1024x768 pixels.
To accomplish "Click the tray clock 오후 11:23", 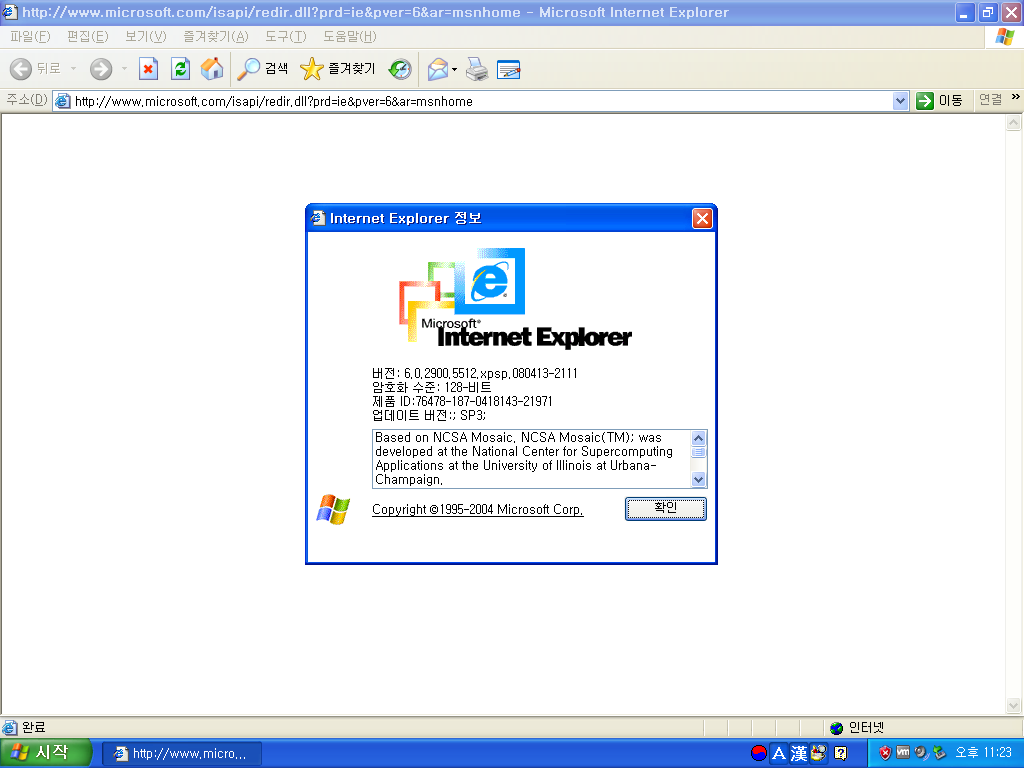I will tap(984, 753).
